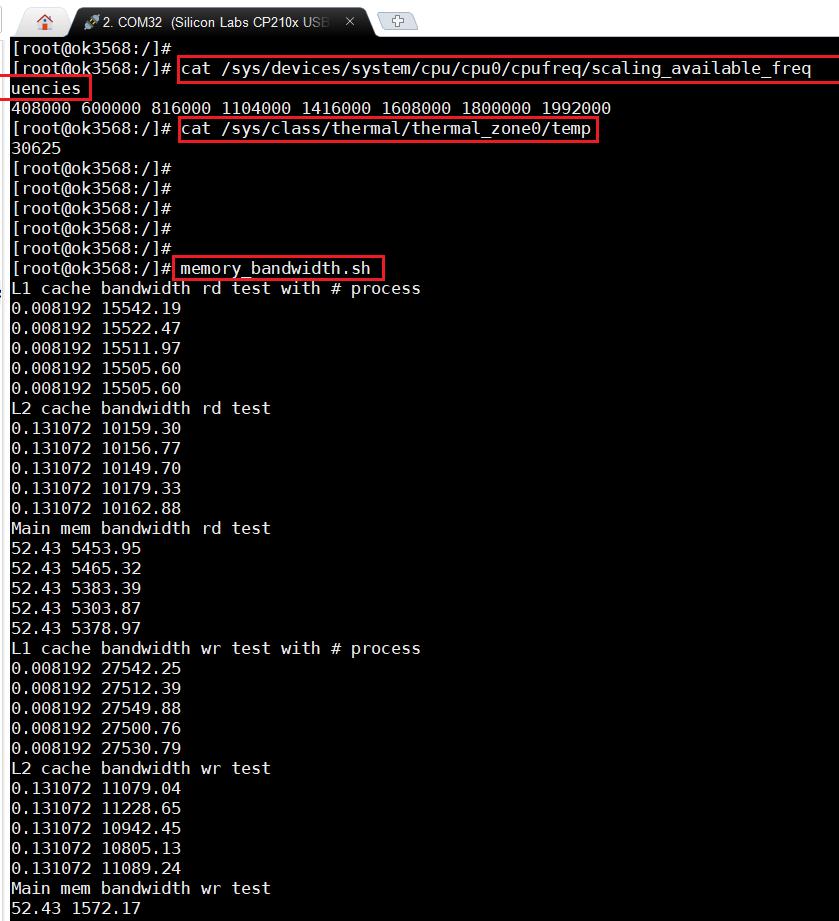This screenshot has width=839, height=921.
Task: Click the value 27530.79
Action: [141, 748]
